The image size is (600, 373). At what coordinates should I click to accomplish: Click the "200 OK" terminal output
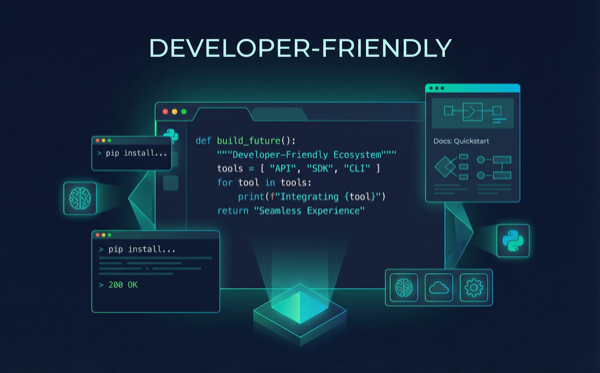point(123,285)
